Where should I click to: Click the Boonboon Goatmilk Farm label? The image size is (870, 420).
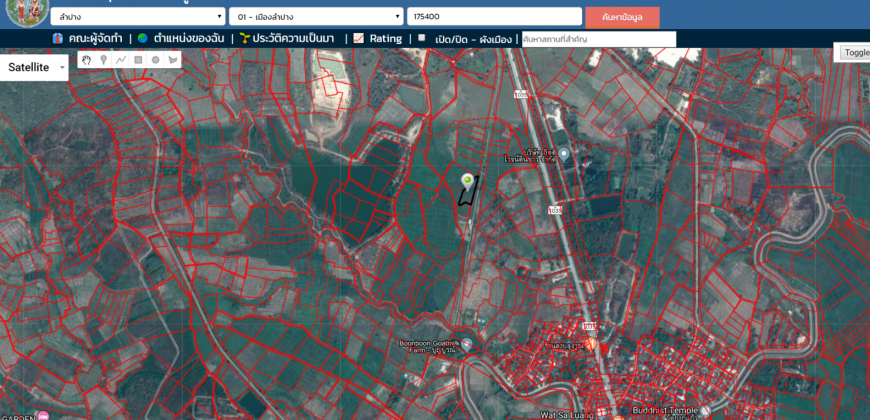(429, 347)
